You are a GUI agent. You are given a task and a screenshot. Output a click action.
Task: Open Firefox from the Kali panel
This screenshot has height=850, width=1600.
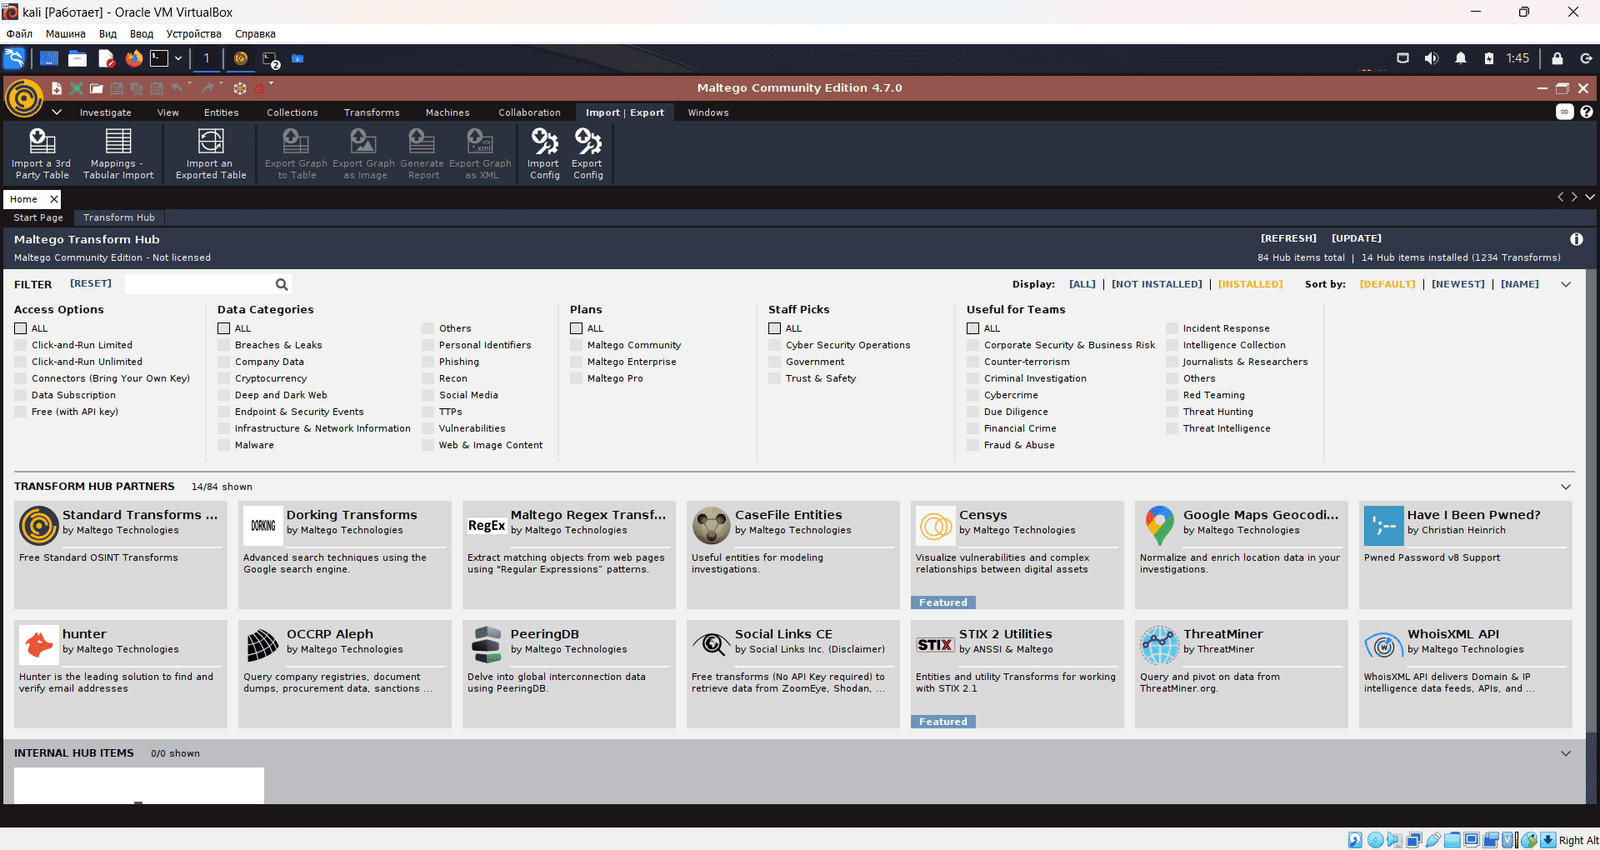(134, 59)
